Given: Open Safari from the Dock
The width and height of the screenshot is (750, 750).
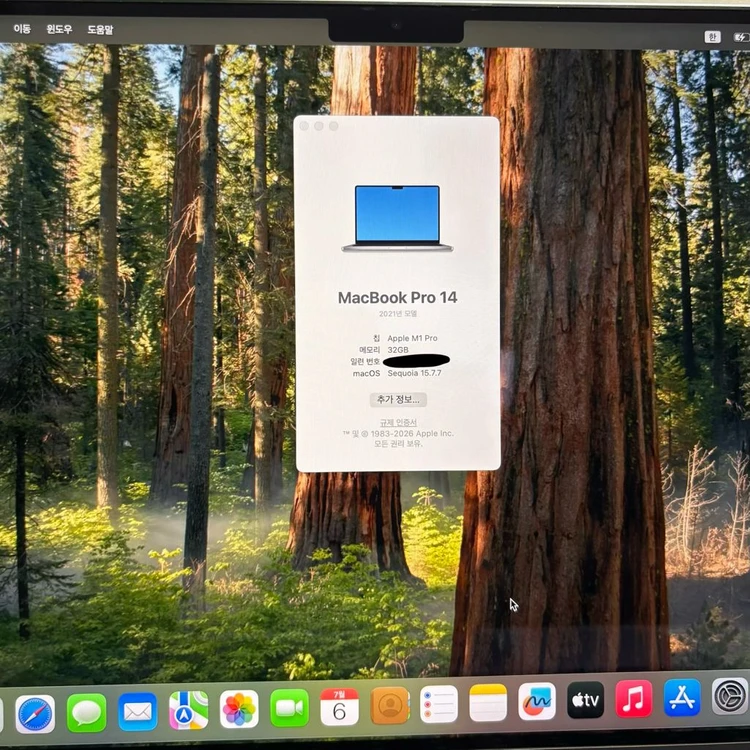Looking at the screenshot, I should (x=35, y=714).
